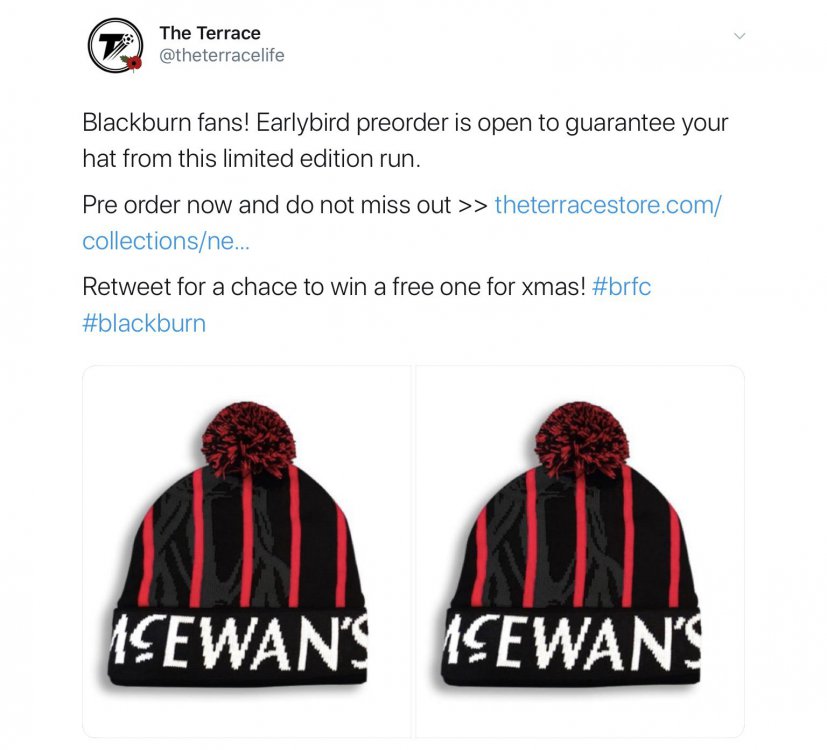Follow the theterracestore.com link
Viewport: 827px width, 750px height.
point(608,205)
